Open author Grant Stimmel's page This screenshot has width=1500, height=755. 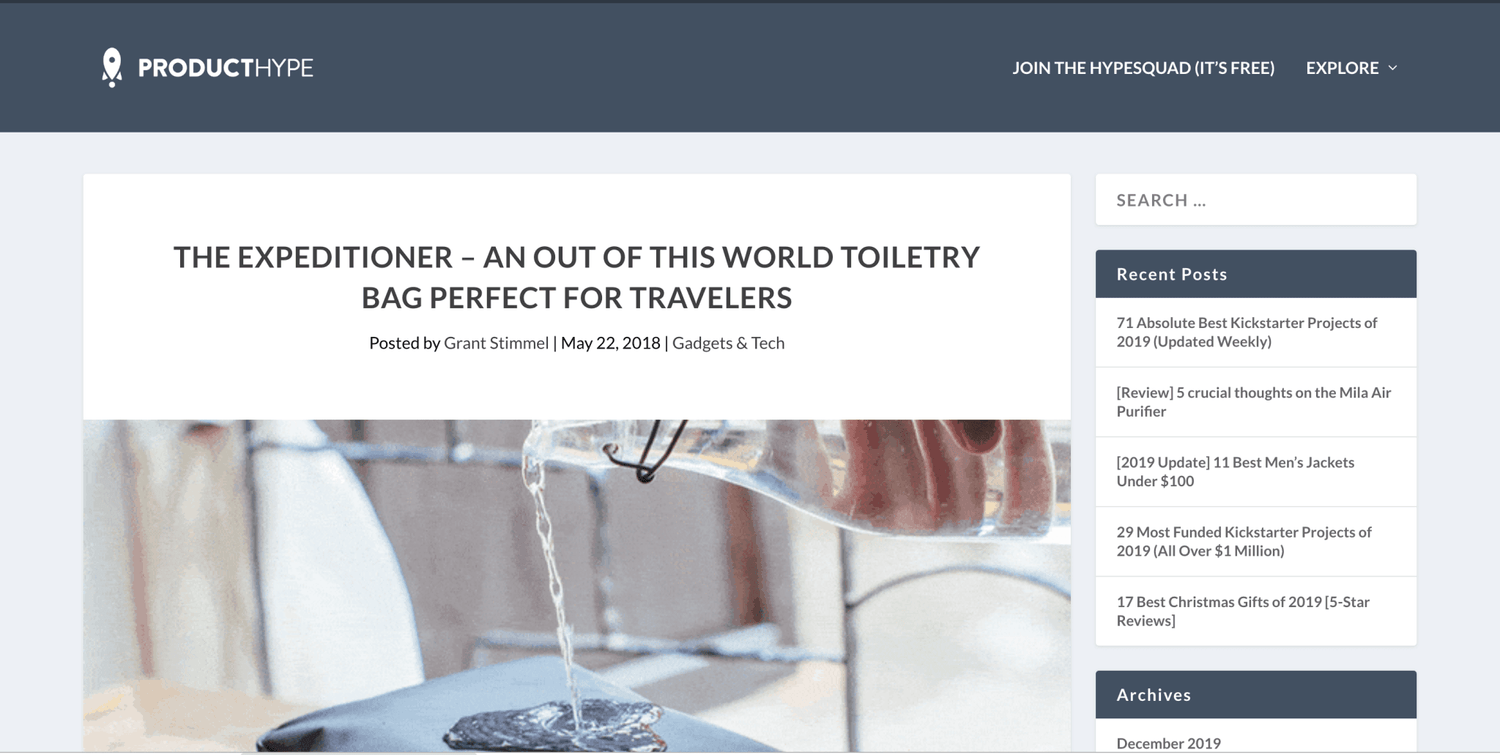point(496,343)
